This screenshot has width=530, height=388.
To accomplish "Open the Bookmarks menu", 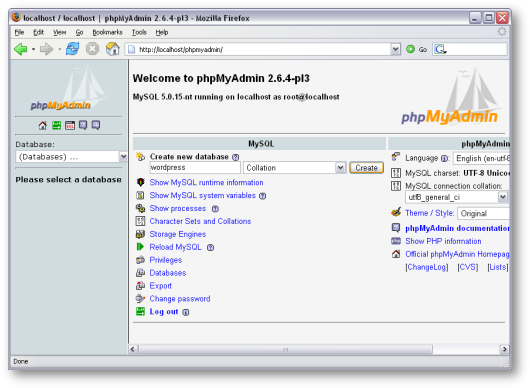I will 107,32.
